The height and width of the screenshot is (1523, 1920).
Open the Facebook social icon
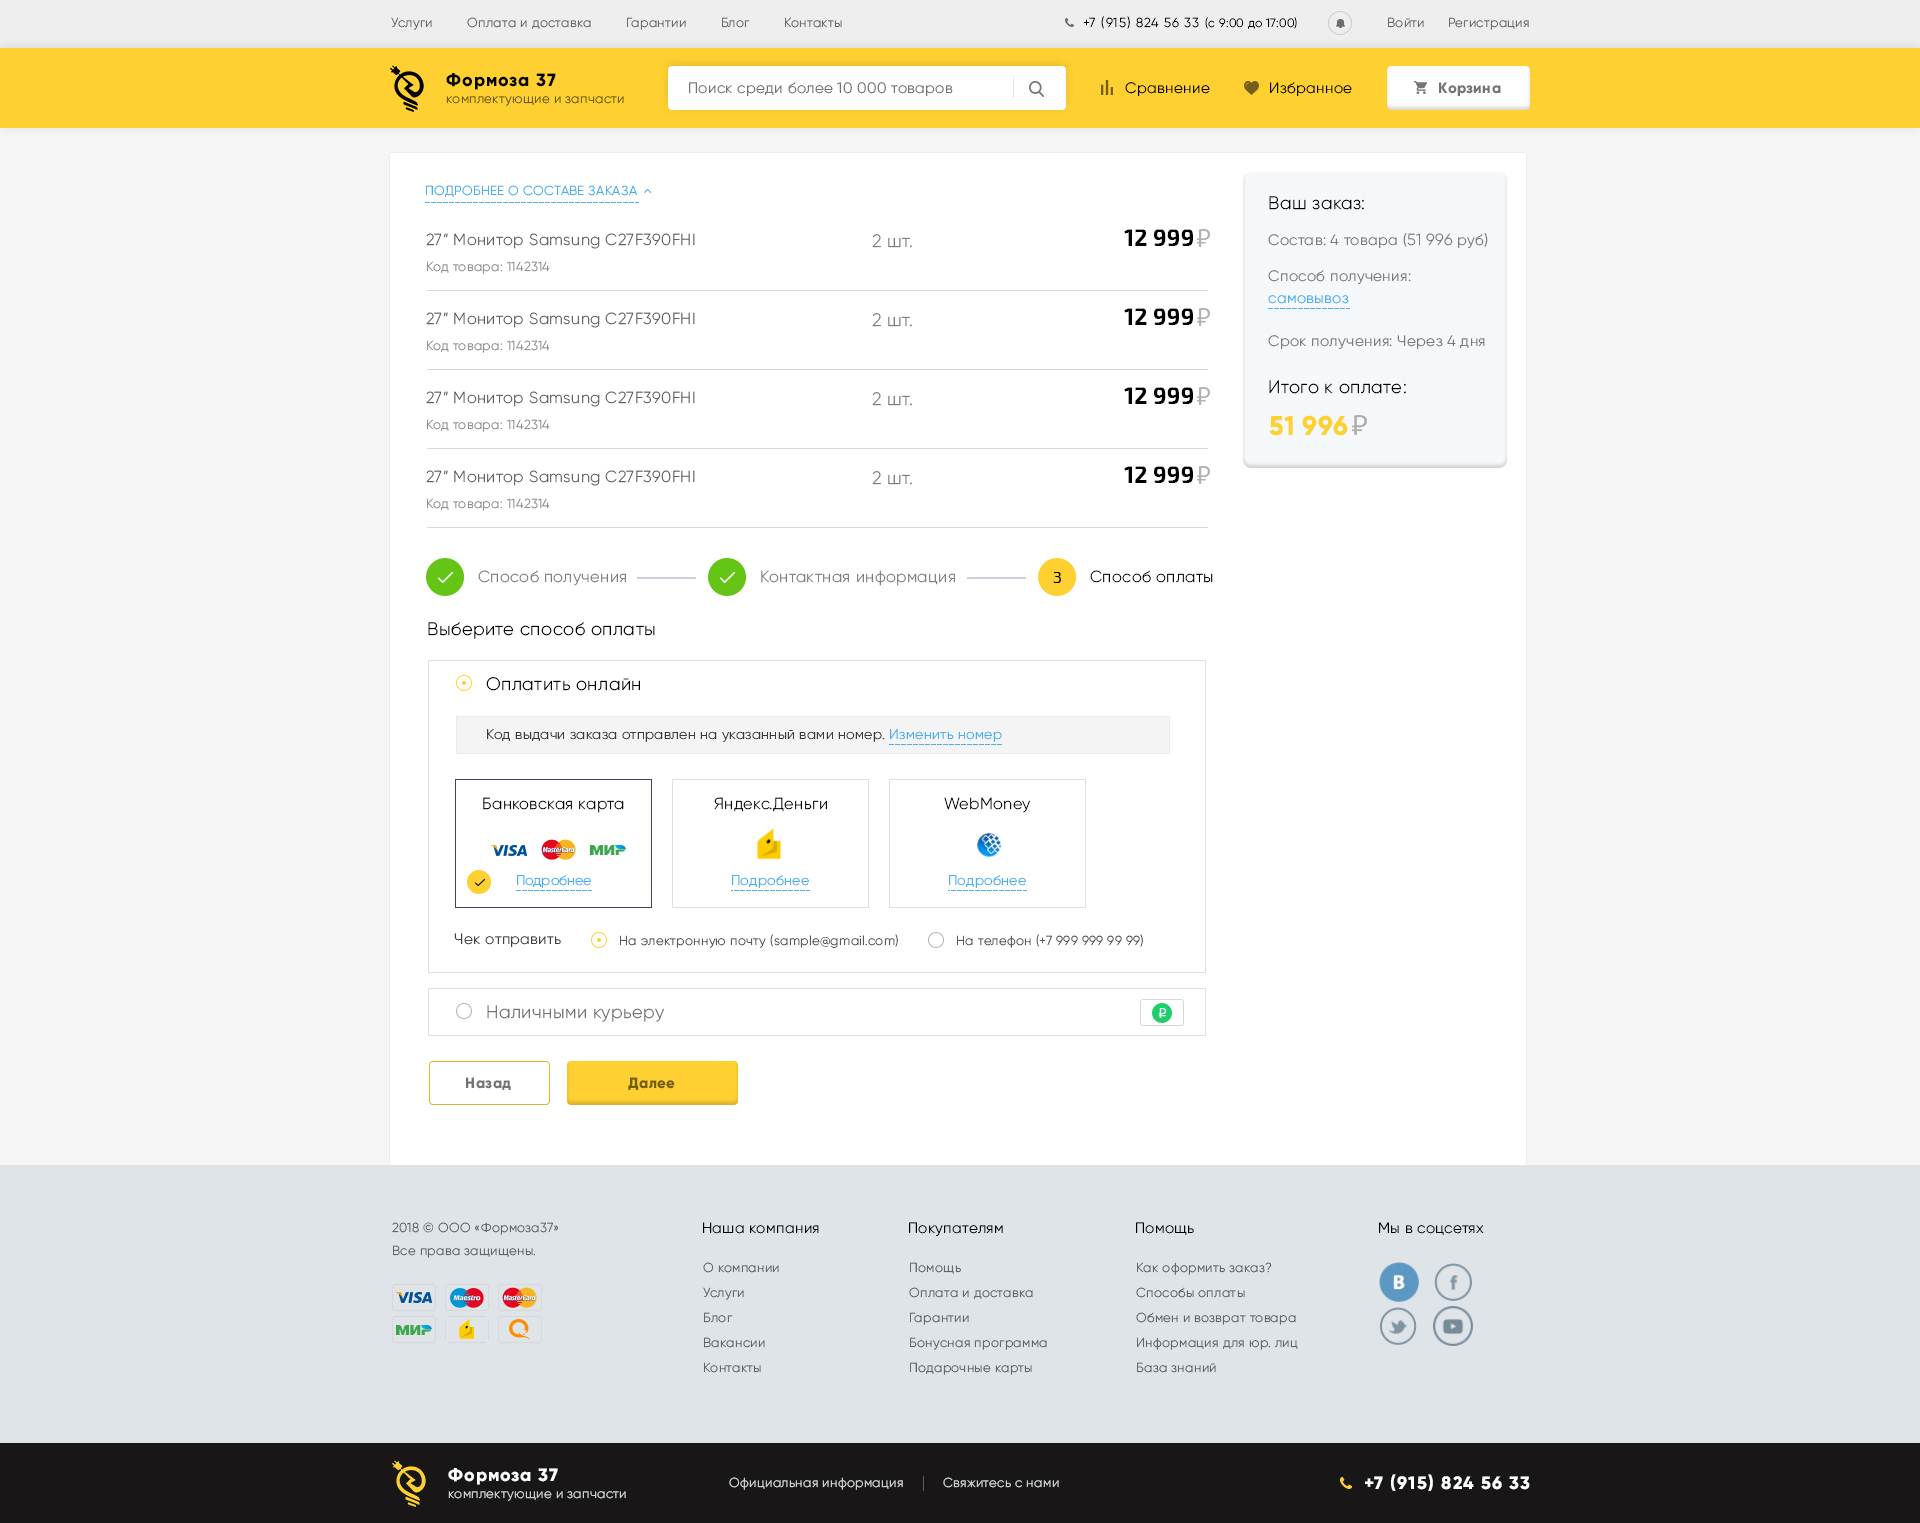[x=1453, y=1282]
